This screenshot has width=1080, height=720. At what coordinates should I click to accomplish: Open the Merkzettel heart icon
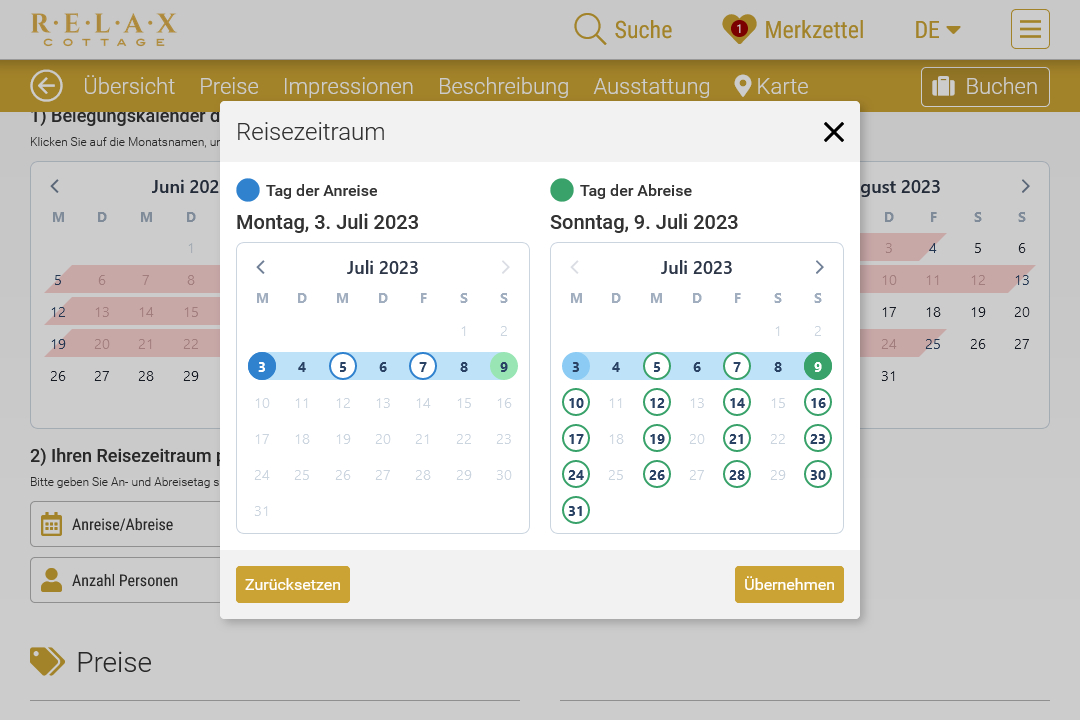739,29
